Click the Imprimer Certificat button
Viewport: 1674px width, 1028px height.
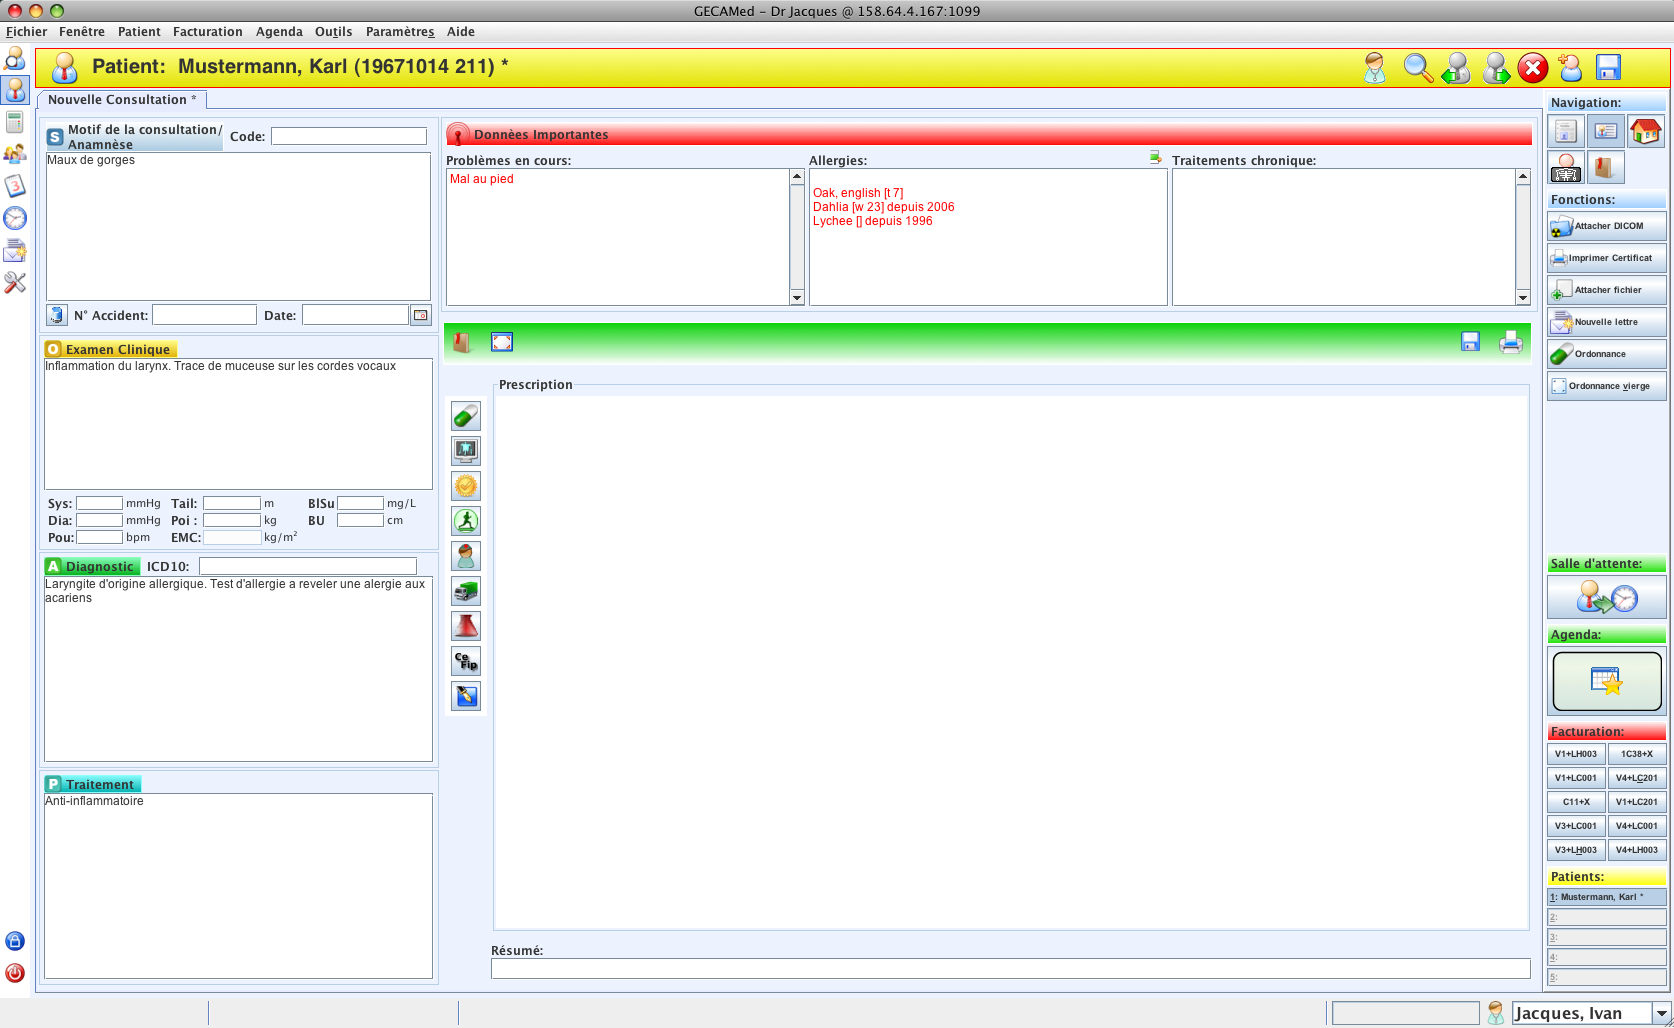coord(1606,258)
